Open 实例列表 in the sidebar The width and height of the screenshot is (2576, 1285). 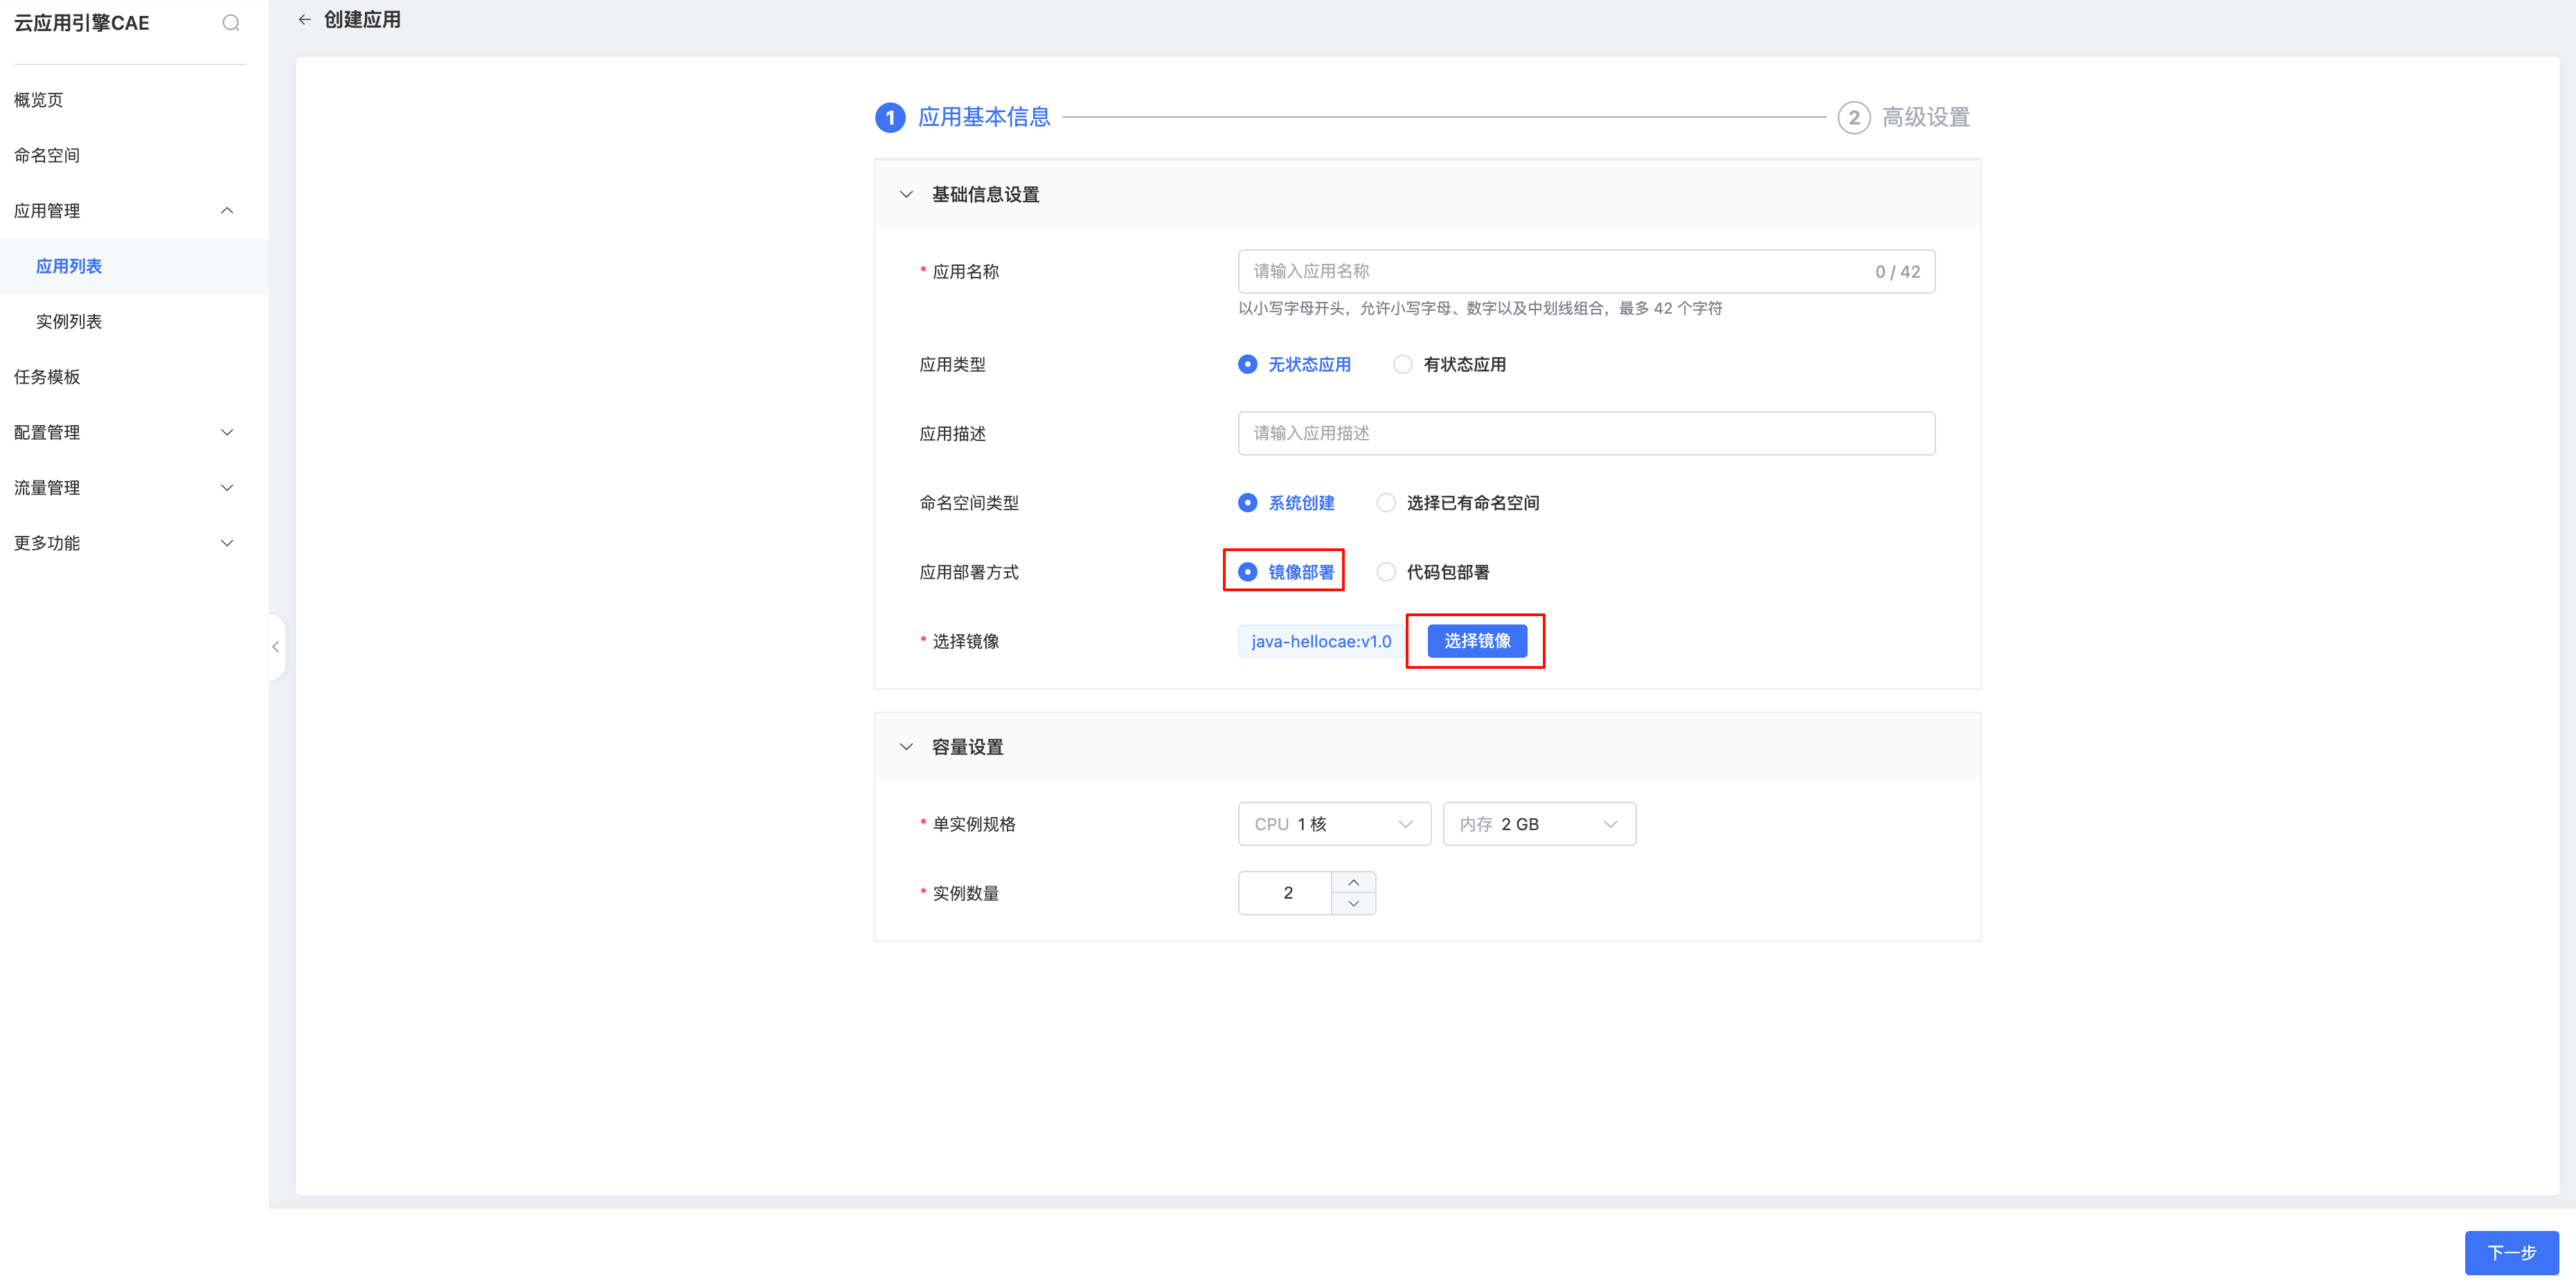tap(69, 321)
